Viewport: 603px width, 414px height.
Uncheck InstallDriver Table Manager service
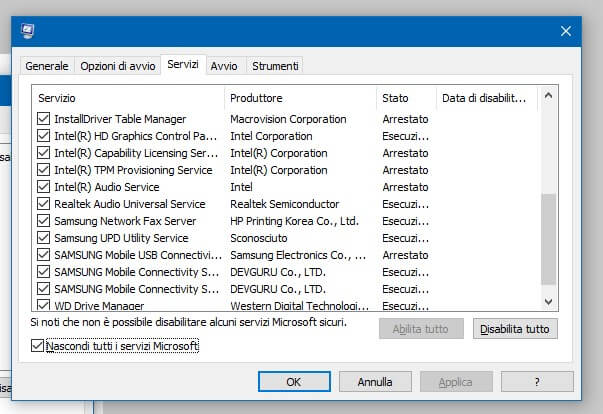pyautogui.click(x=43, y=119)
